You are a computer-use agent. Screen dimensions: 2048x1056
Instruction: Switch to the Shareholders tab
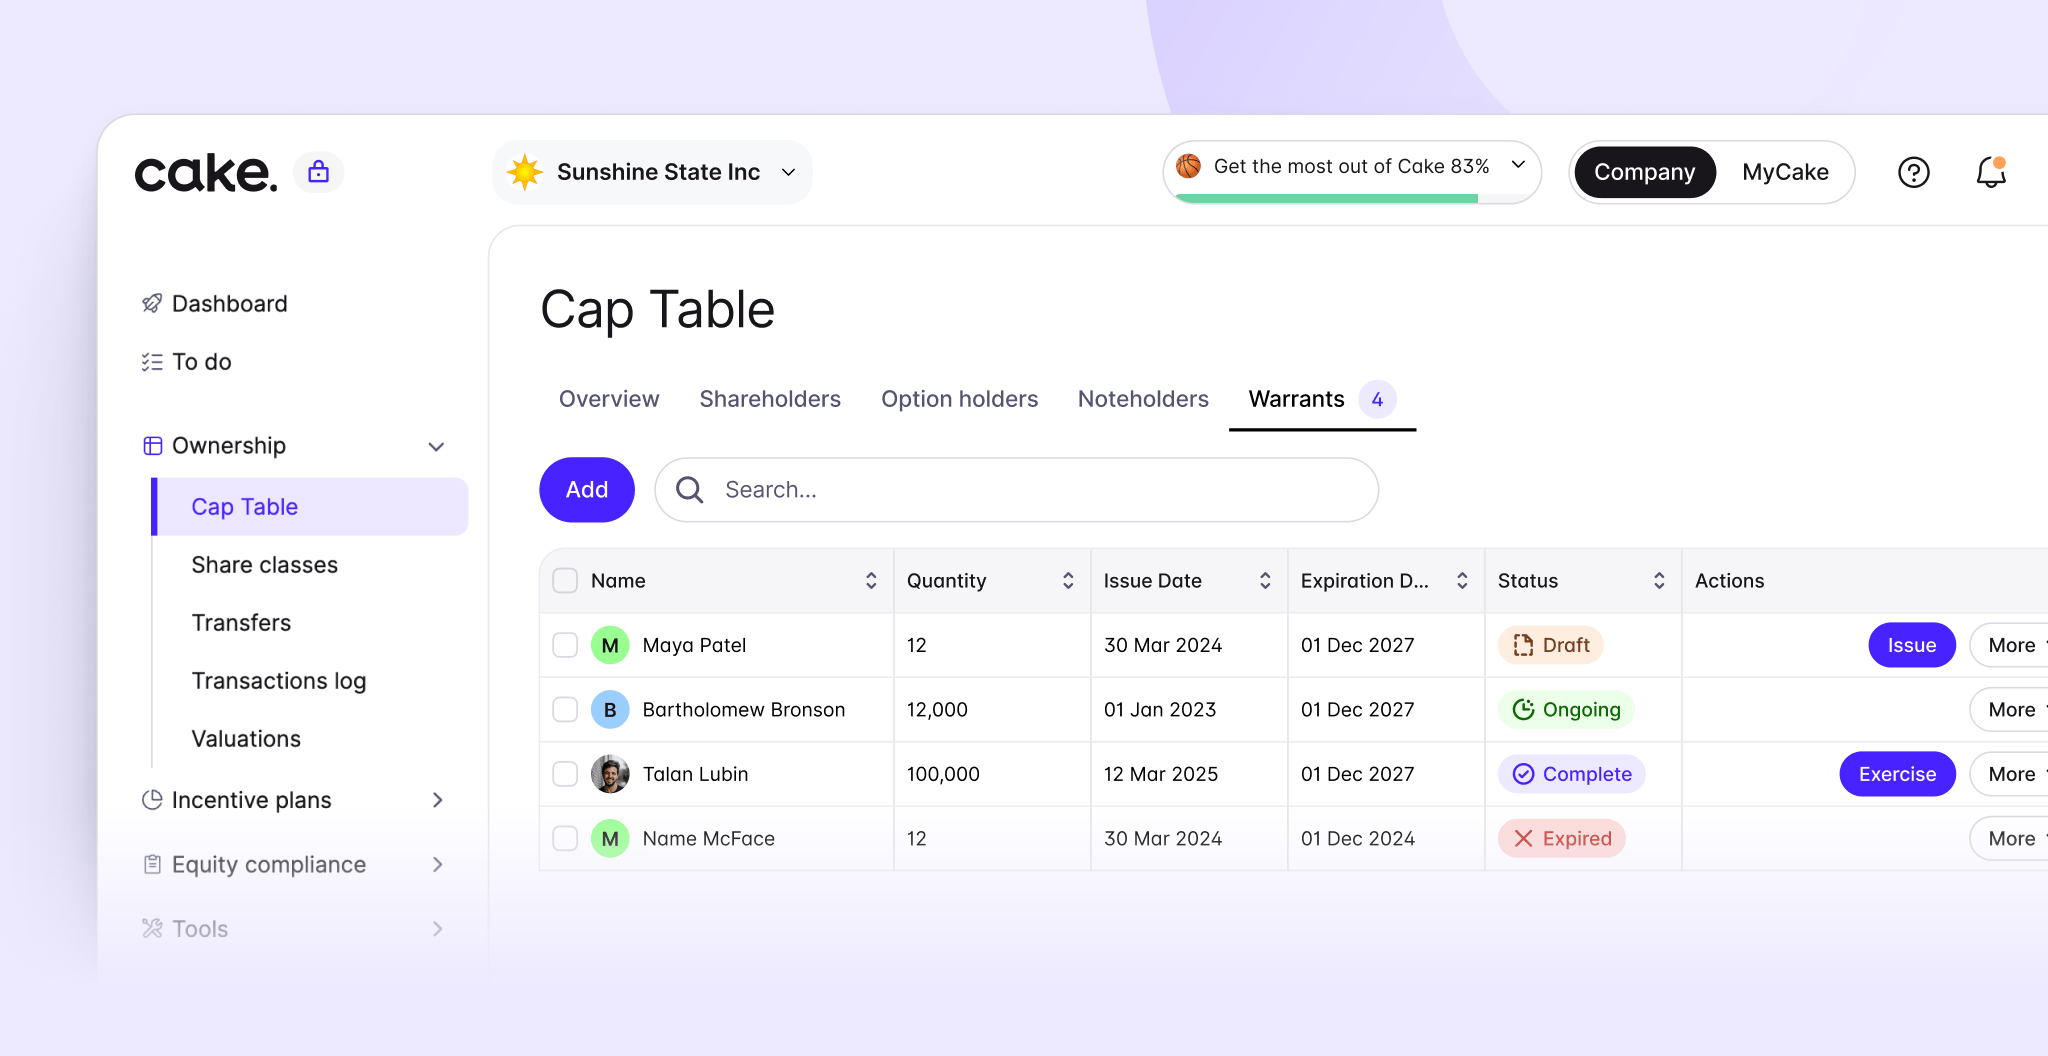click(770, 399)
